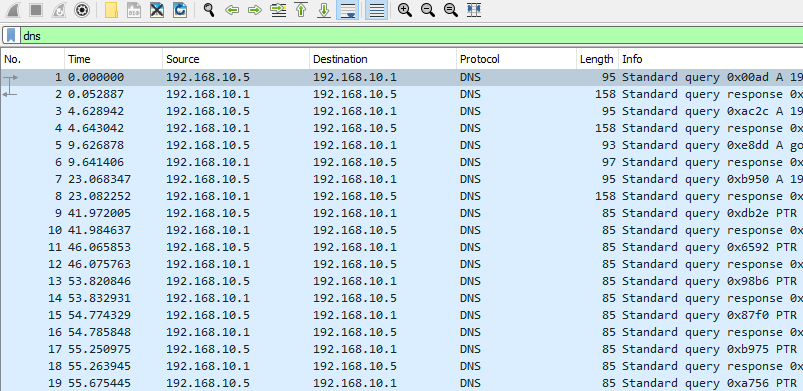This screenshot has height=391, width=803.
Task: Reload this capture file
Action: (x=180, y=10)
